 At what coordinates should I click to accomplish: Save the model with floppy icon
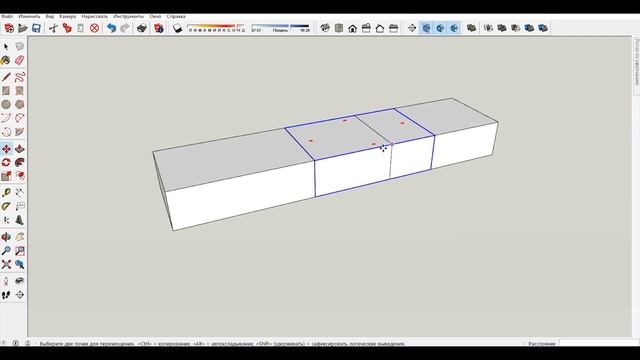click(36, 28)
